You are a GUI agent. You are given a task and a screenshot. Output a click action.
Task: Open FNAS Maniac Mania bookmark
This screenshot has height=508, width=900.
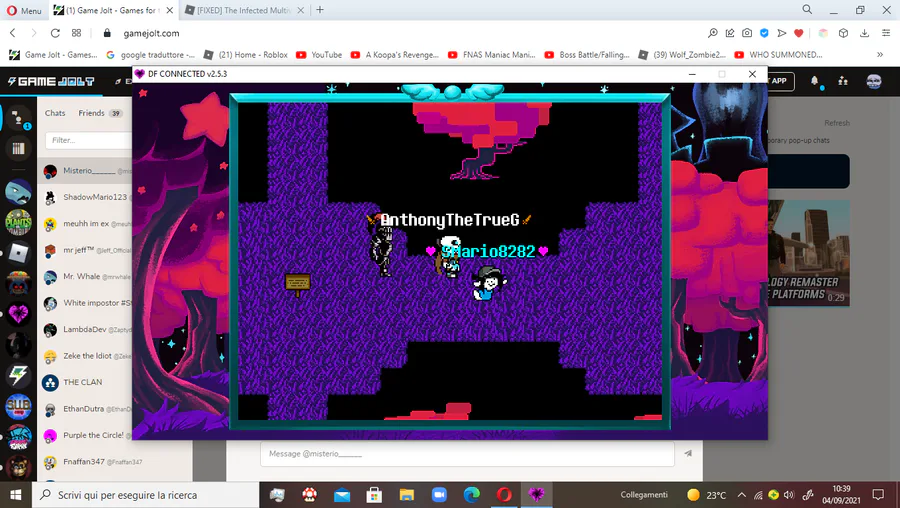coord(491,55)
